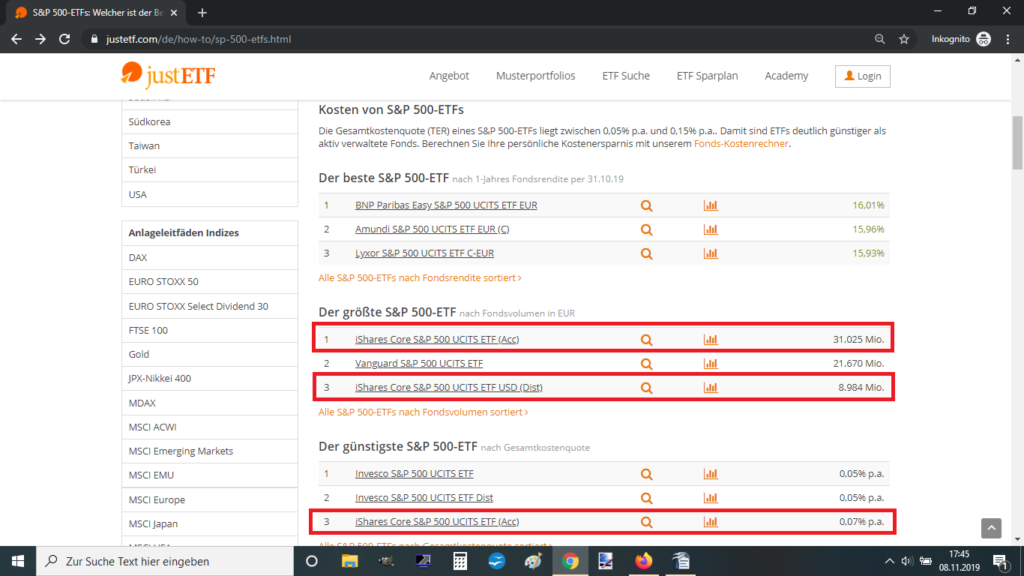Image resolution: width=1024 pixels, height=576 pixels.
Task: Open the Windows Start menu
Action: (x=18, y=561)
